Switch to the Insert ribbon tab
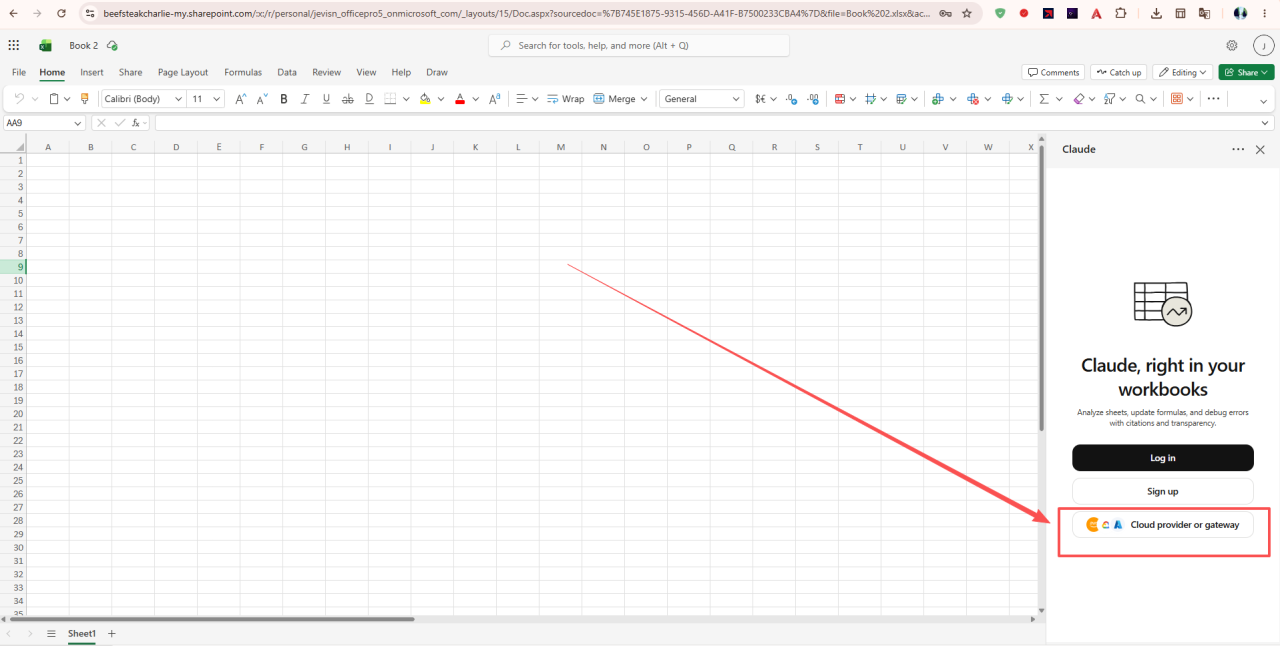 92,72
